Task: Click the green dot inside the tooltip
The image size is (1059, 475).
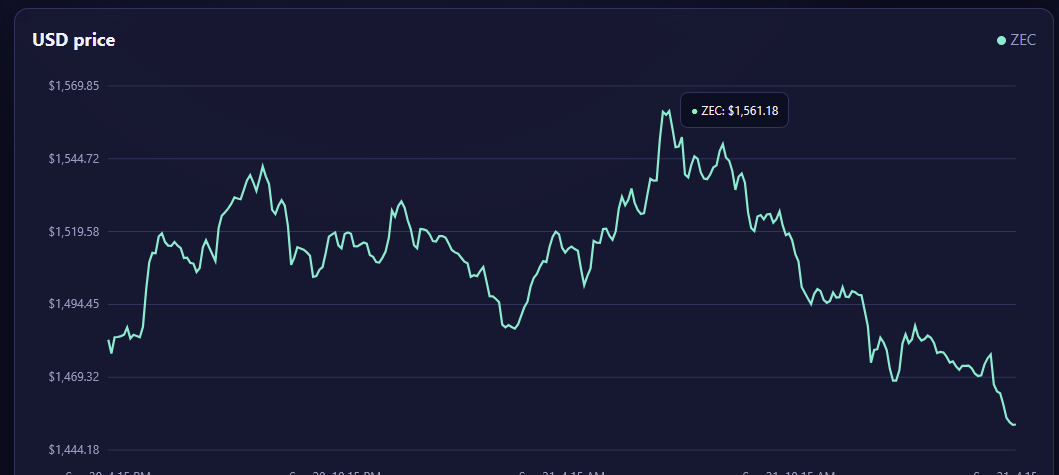Action: (x=694, y=111)
